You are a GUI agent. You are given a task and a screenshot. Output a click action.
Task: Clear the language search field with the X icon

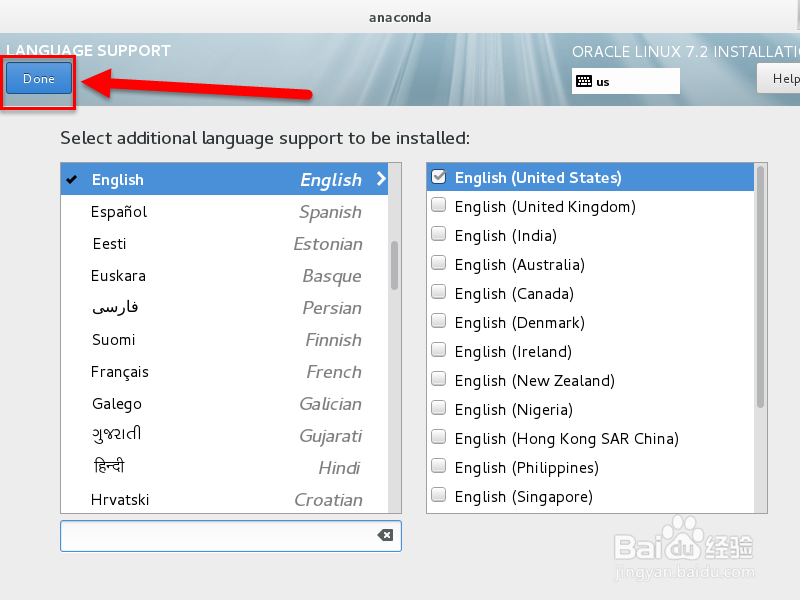click(x=385, y=535)
